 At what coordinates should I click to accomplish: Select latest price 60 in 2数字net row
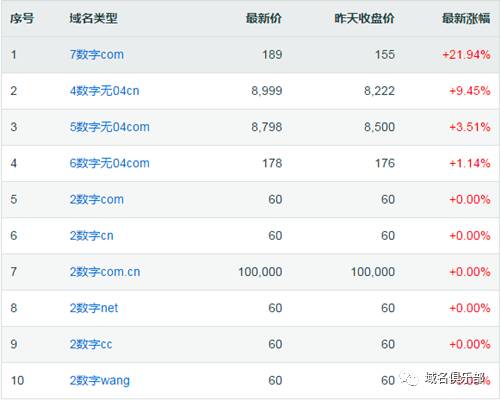pyautogui.click(x=275, y=308)
